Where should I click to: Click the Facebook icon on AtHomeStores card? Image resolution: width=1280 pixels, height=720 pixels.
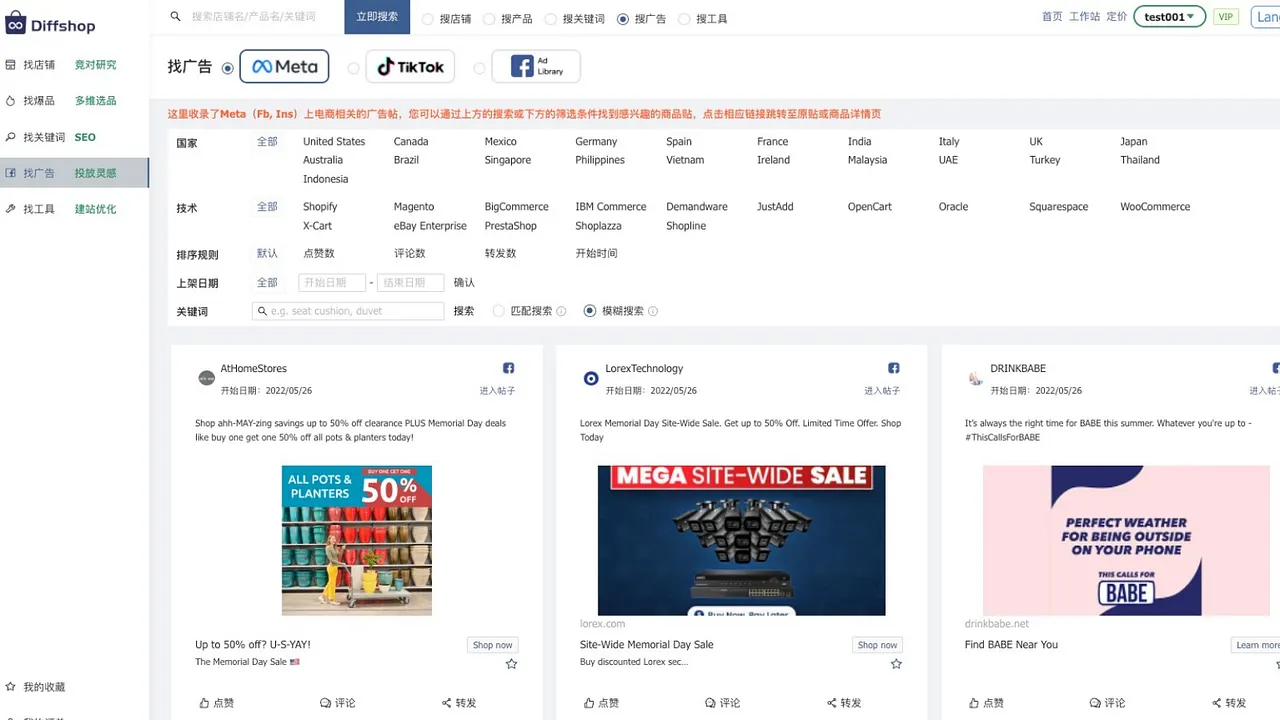coord(508,368)
